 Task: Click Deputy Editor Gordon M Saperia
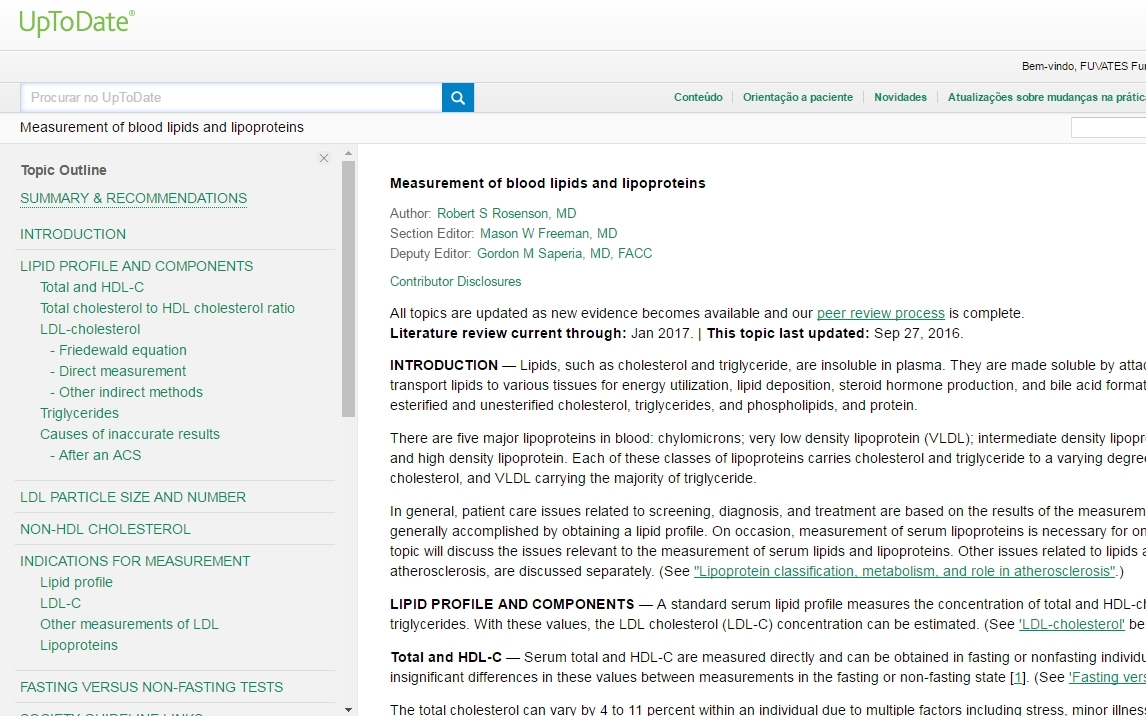coord(564,253)
